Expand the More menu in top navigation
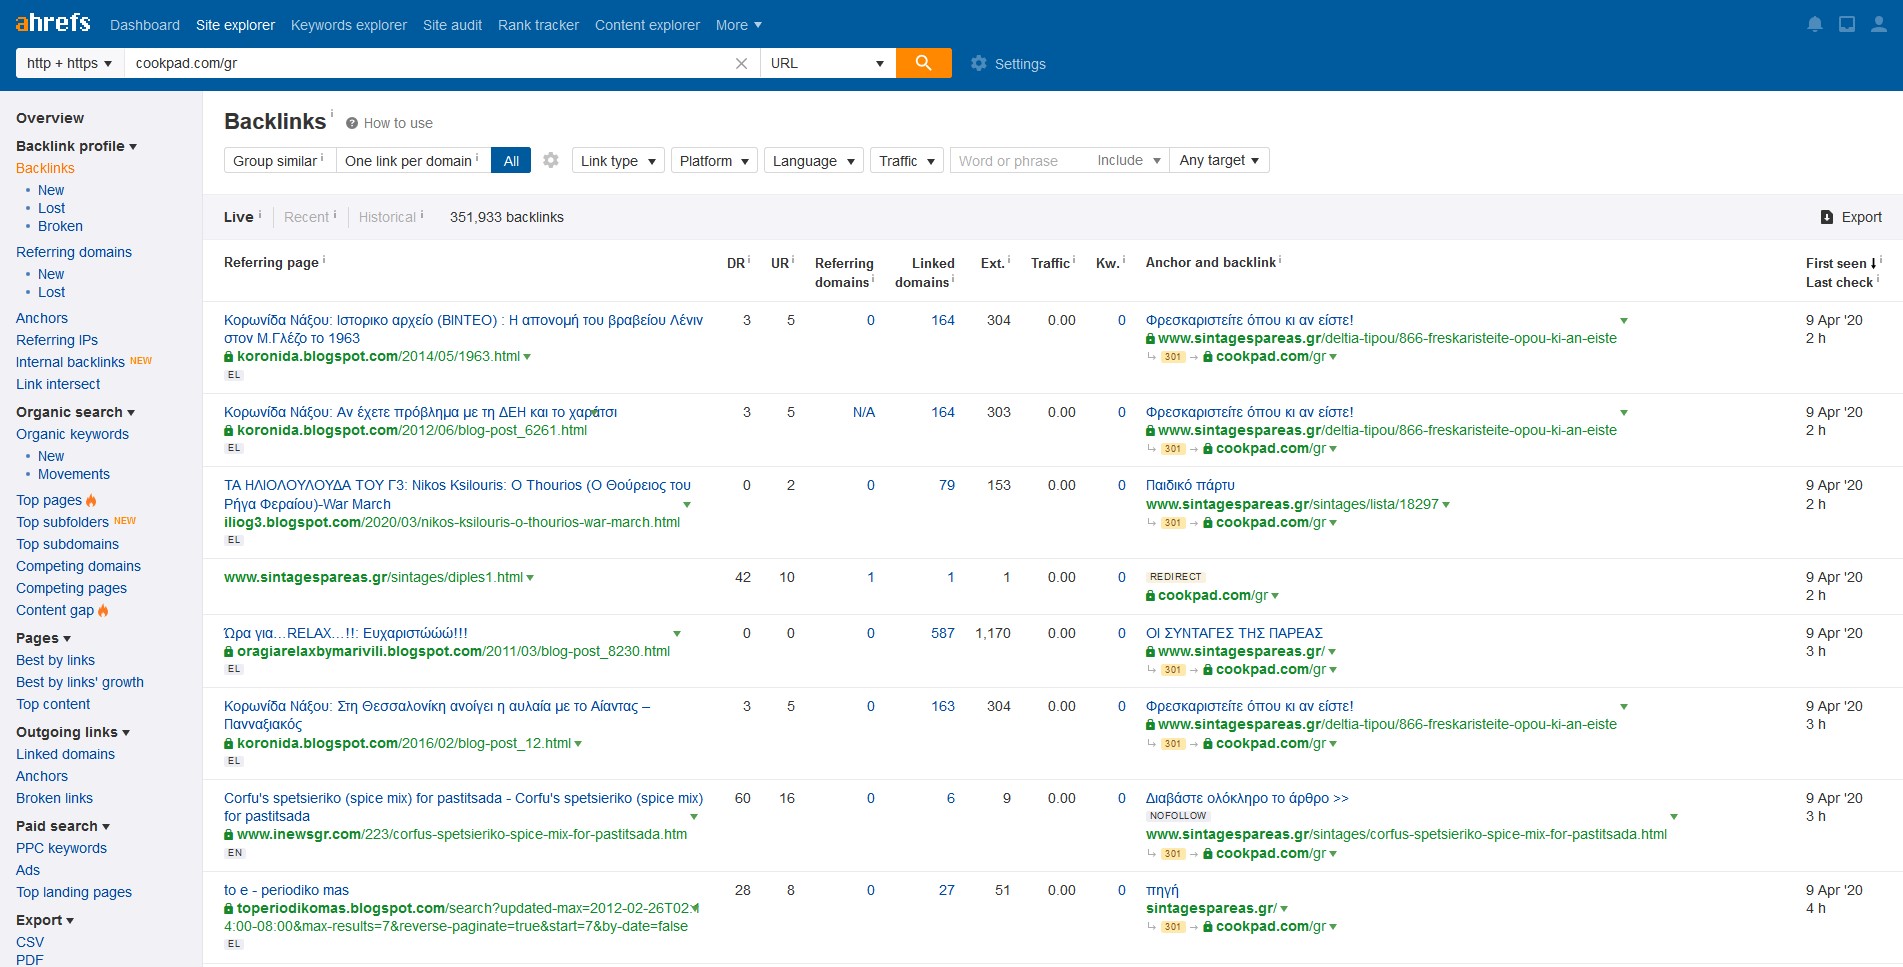The width and height of the screenshot is (1903, 967). tap(739, 25)
